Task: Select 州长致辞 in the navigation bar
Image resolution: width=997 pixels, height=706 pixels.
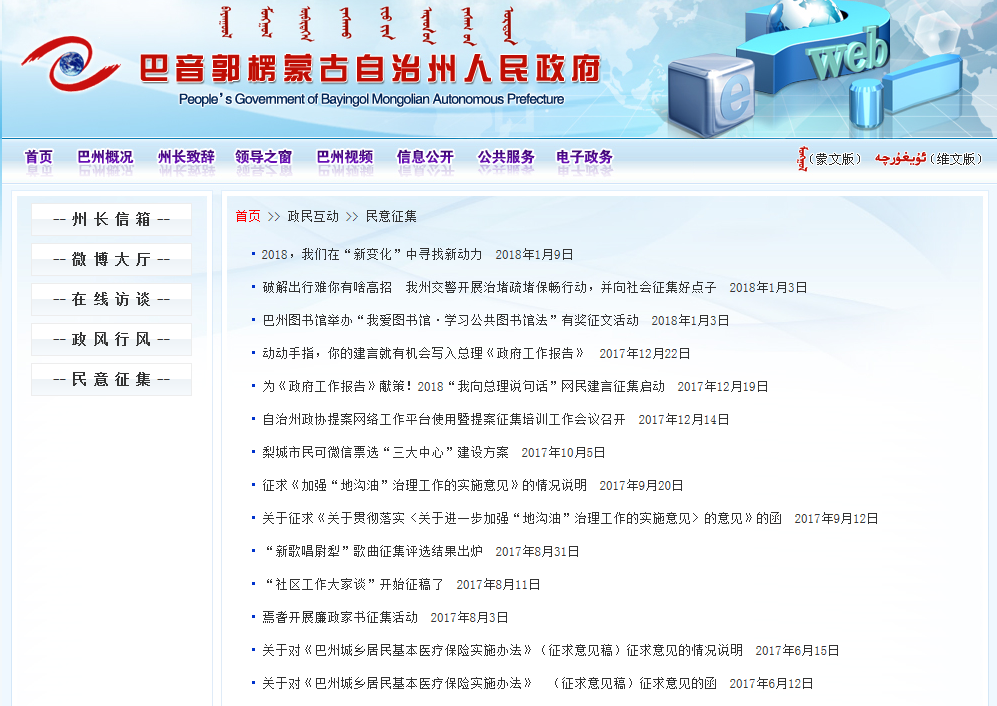Action: [x=186, y=157]
